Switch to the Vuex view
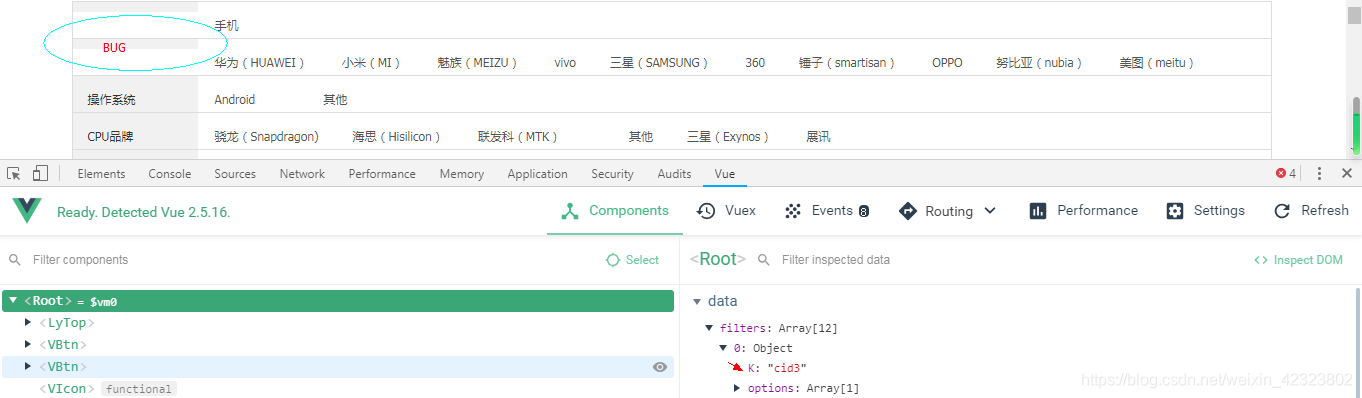The image size is (1362, 398). (726, 211)
